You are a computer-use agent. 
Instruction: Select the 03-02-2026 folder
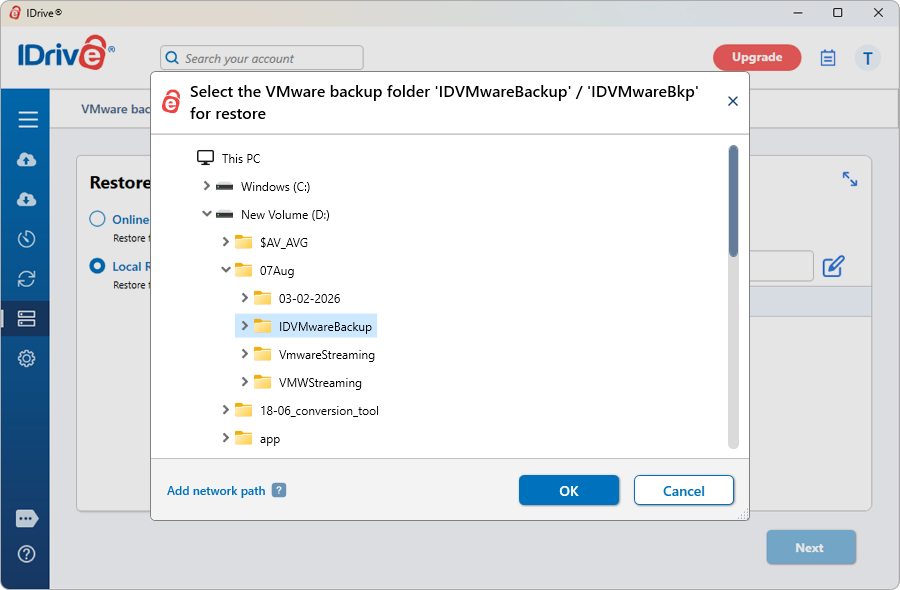click(297, 298)
